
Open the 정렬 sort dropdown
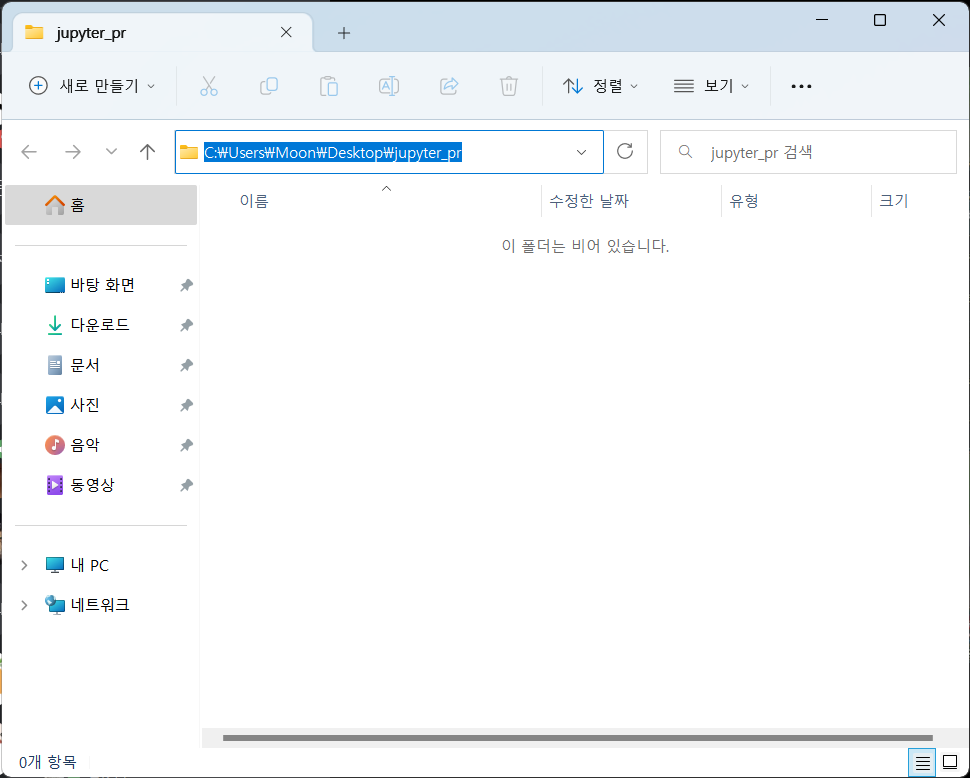coord(600,86)
